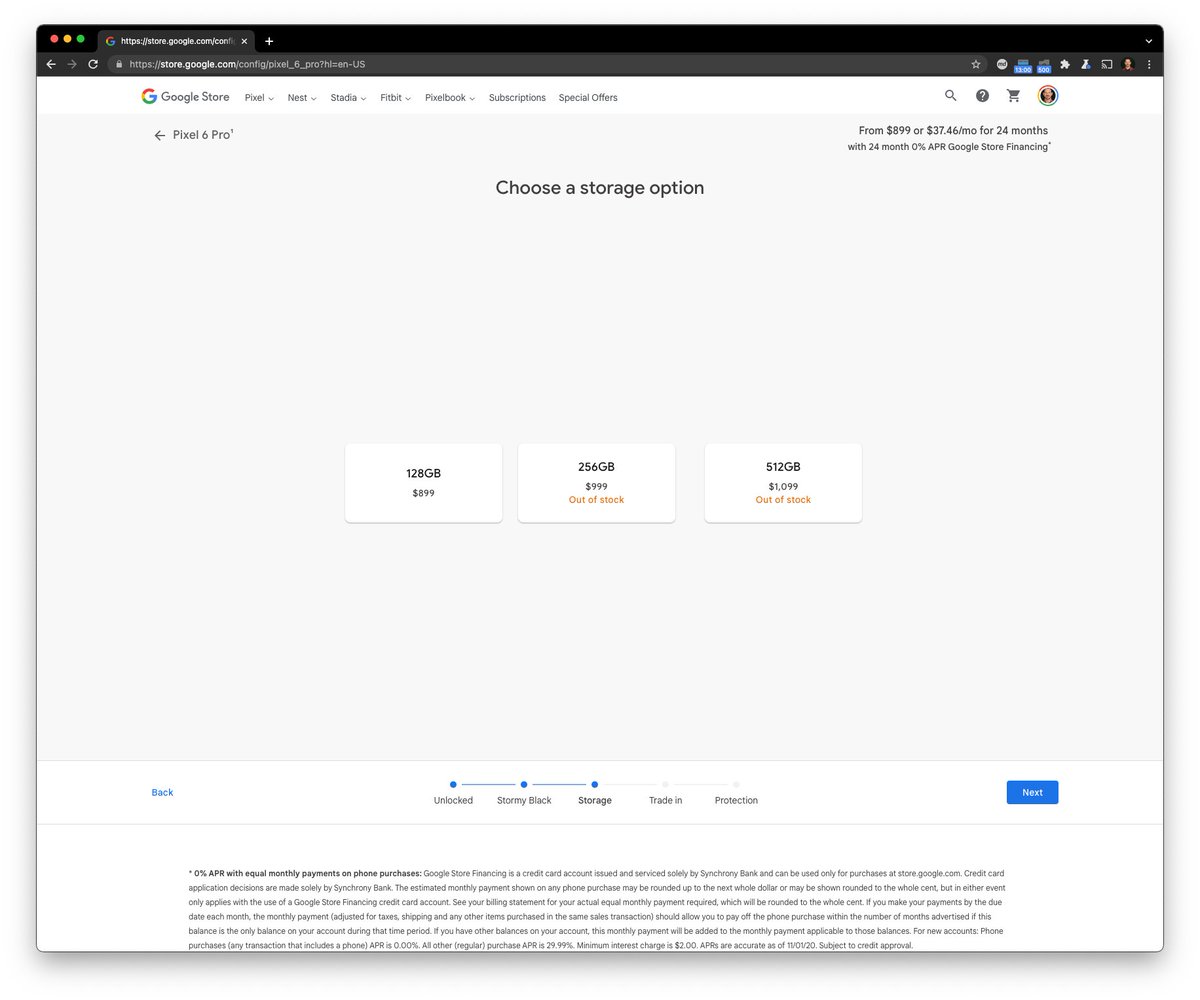Open the extension showing 13:00 badge
Screen dimensions: 1200x1000
tap(1022, 65)
